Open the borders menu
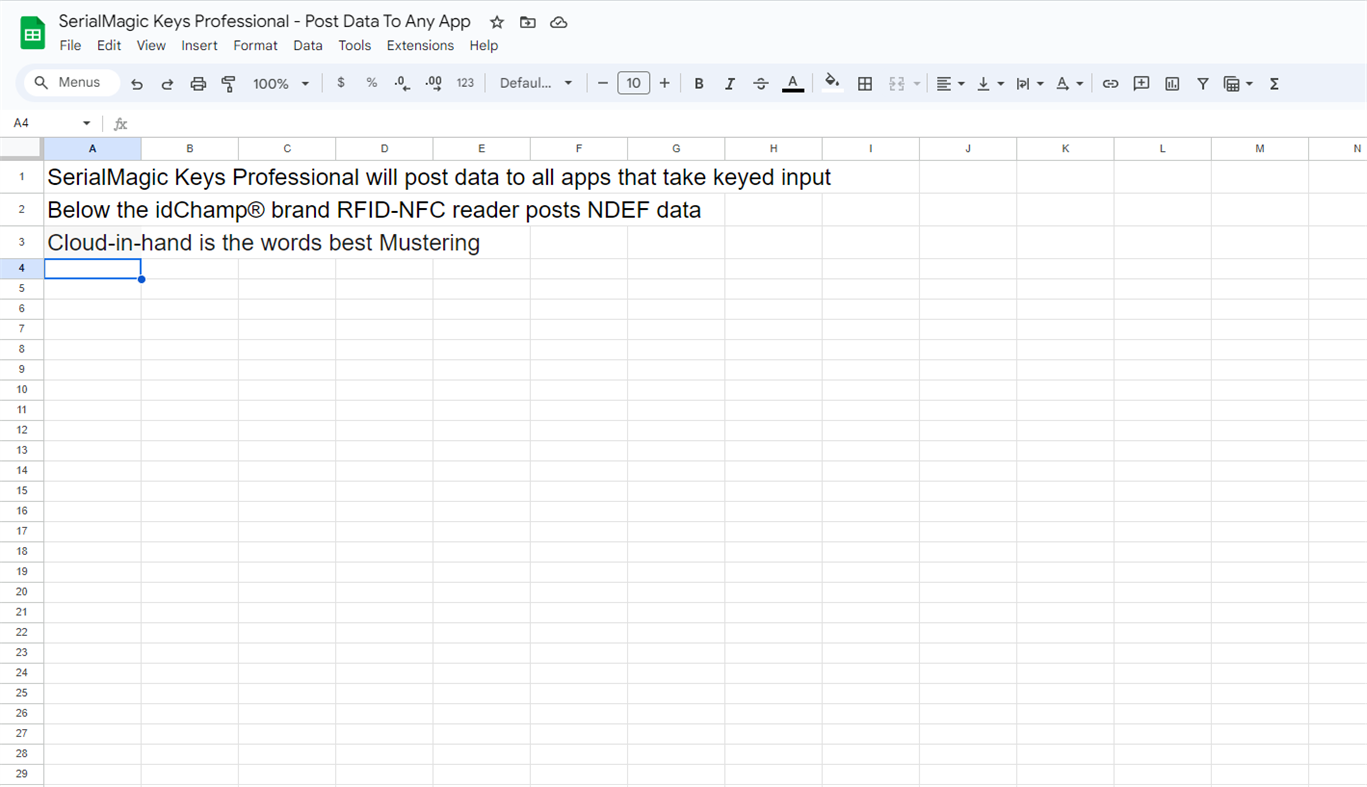1367x787 pixels. 865,84
